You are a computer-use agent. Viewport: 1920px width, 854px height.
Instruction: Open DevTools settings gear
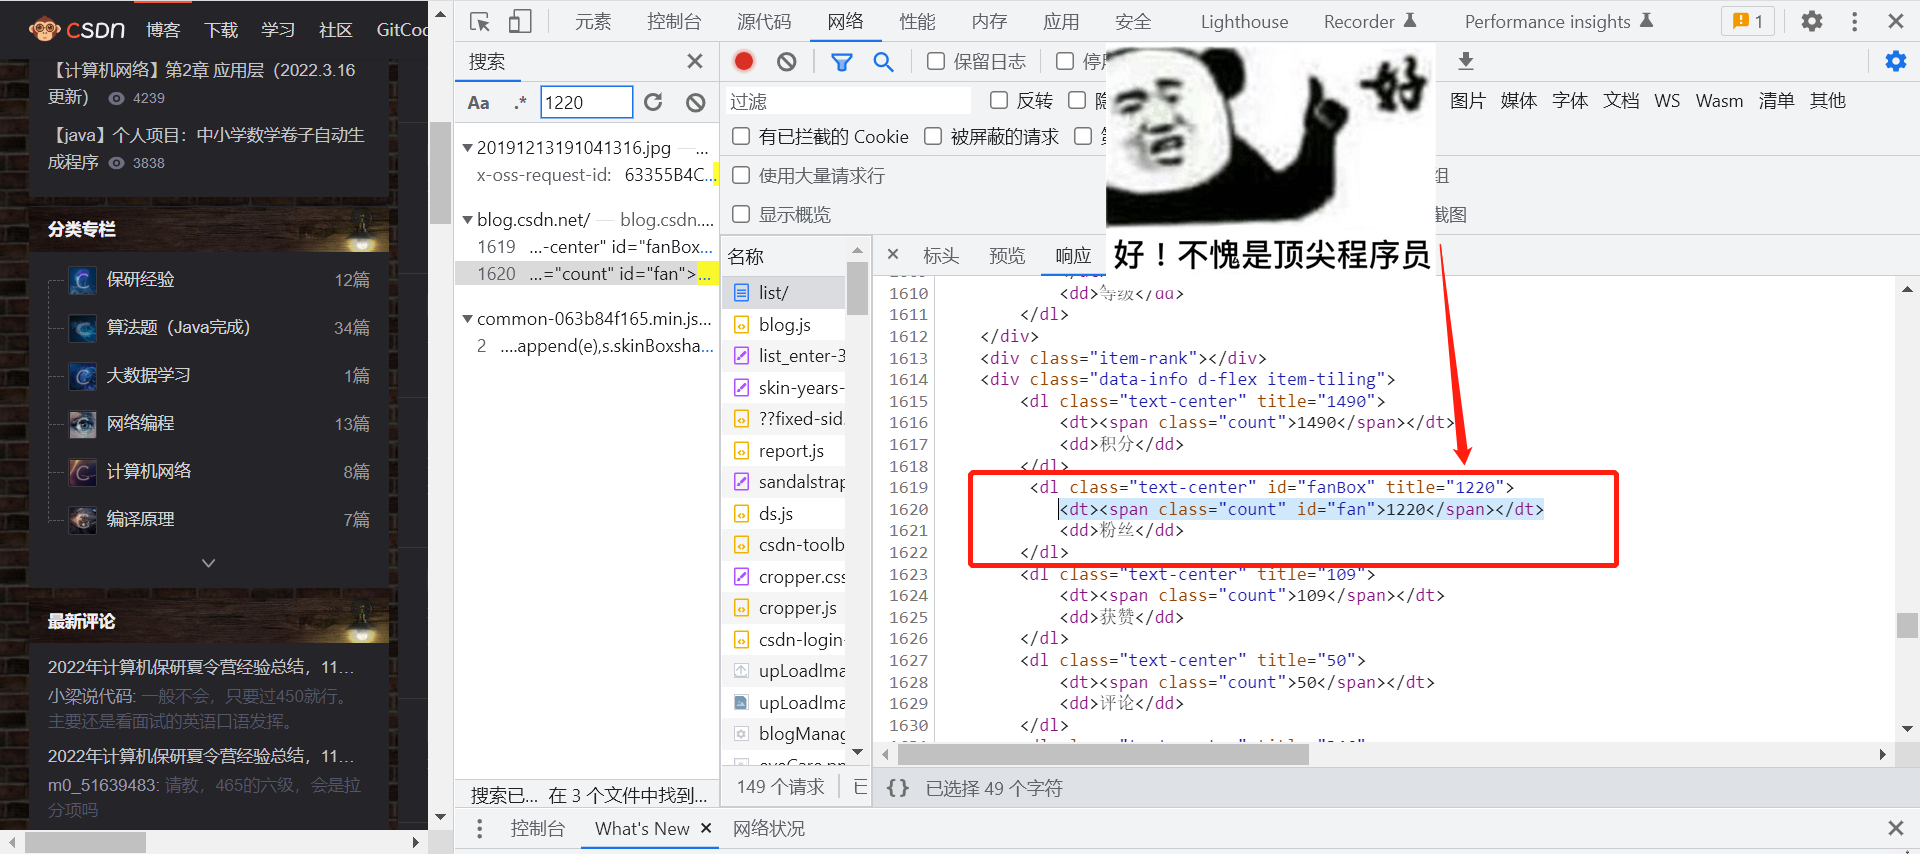[x=1811, y=21]
